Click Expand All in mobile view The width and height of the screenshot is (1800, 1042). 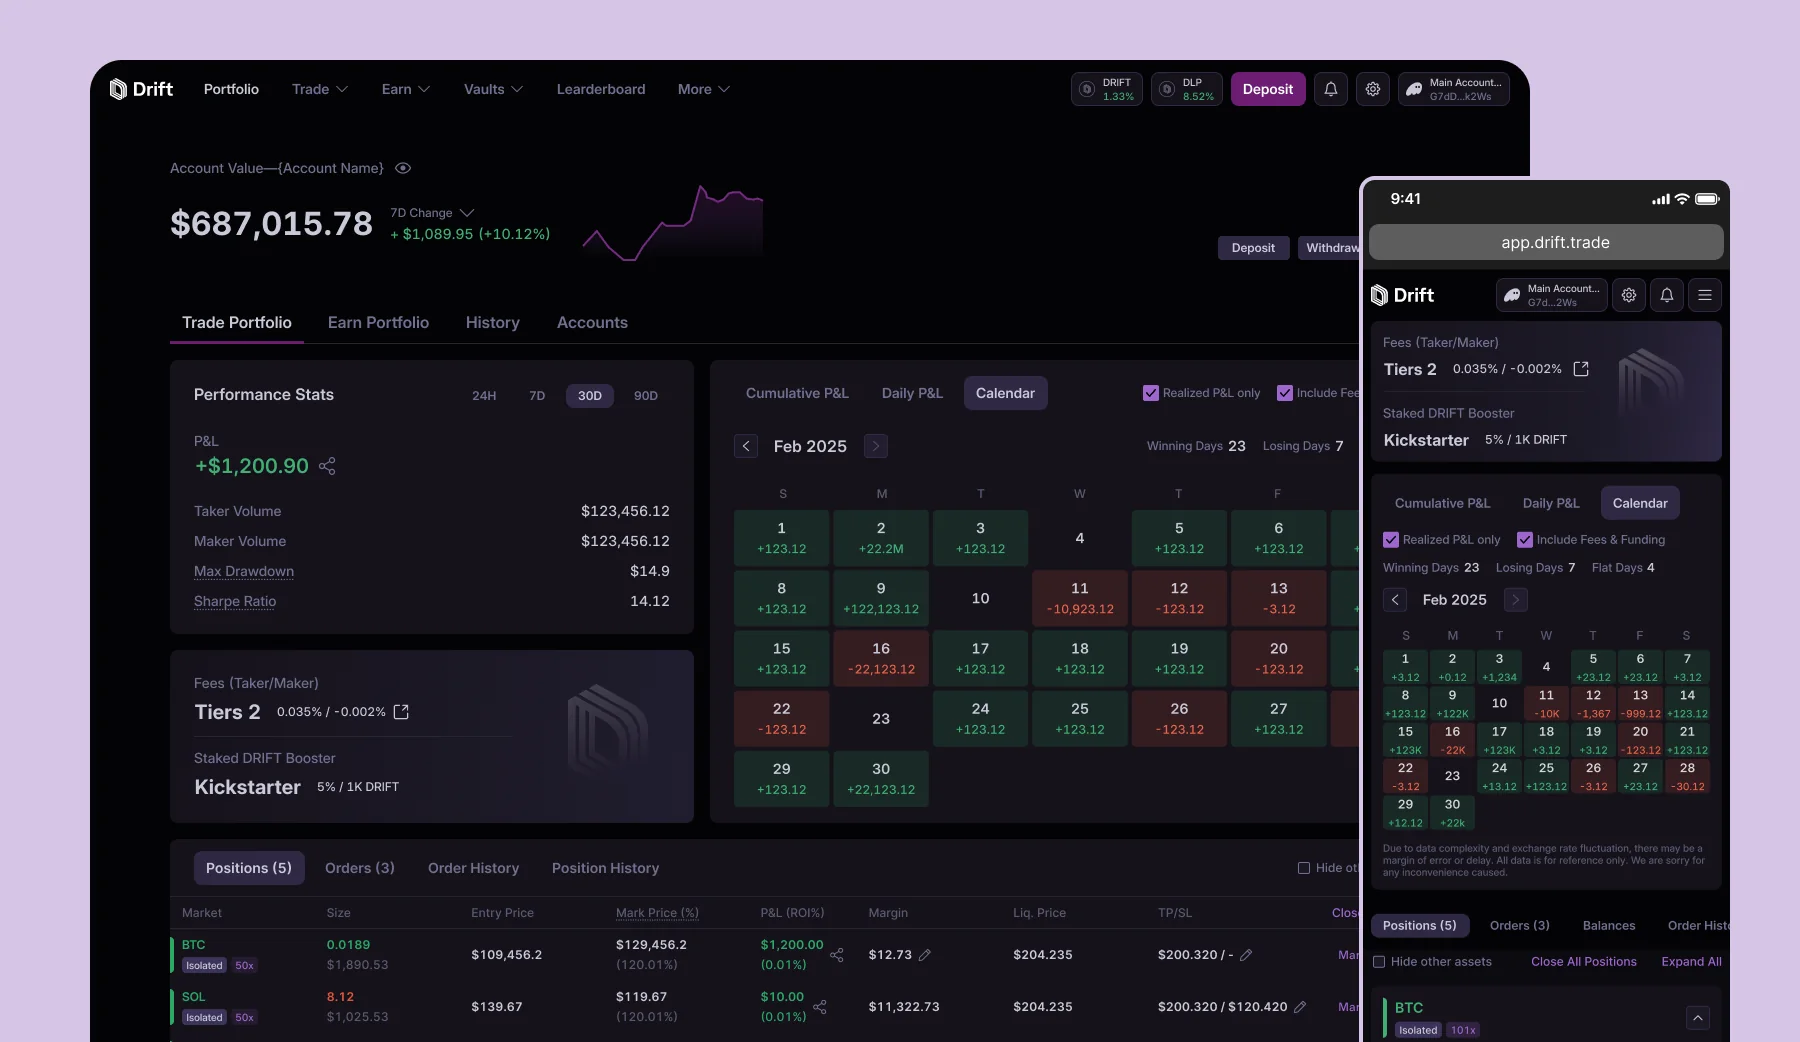coord(1692,962)
